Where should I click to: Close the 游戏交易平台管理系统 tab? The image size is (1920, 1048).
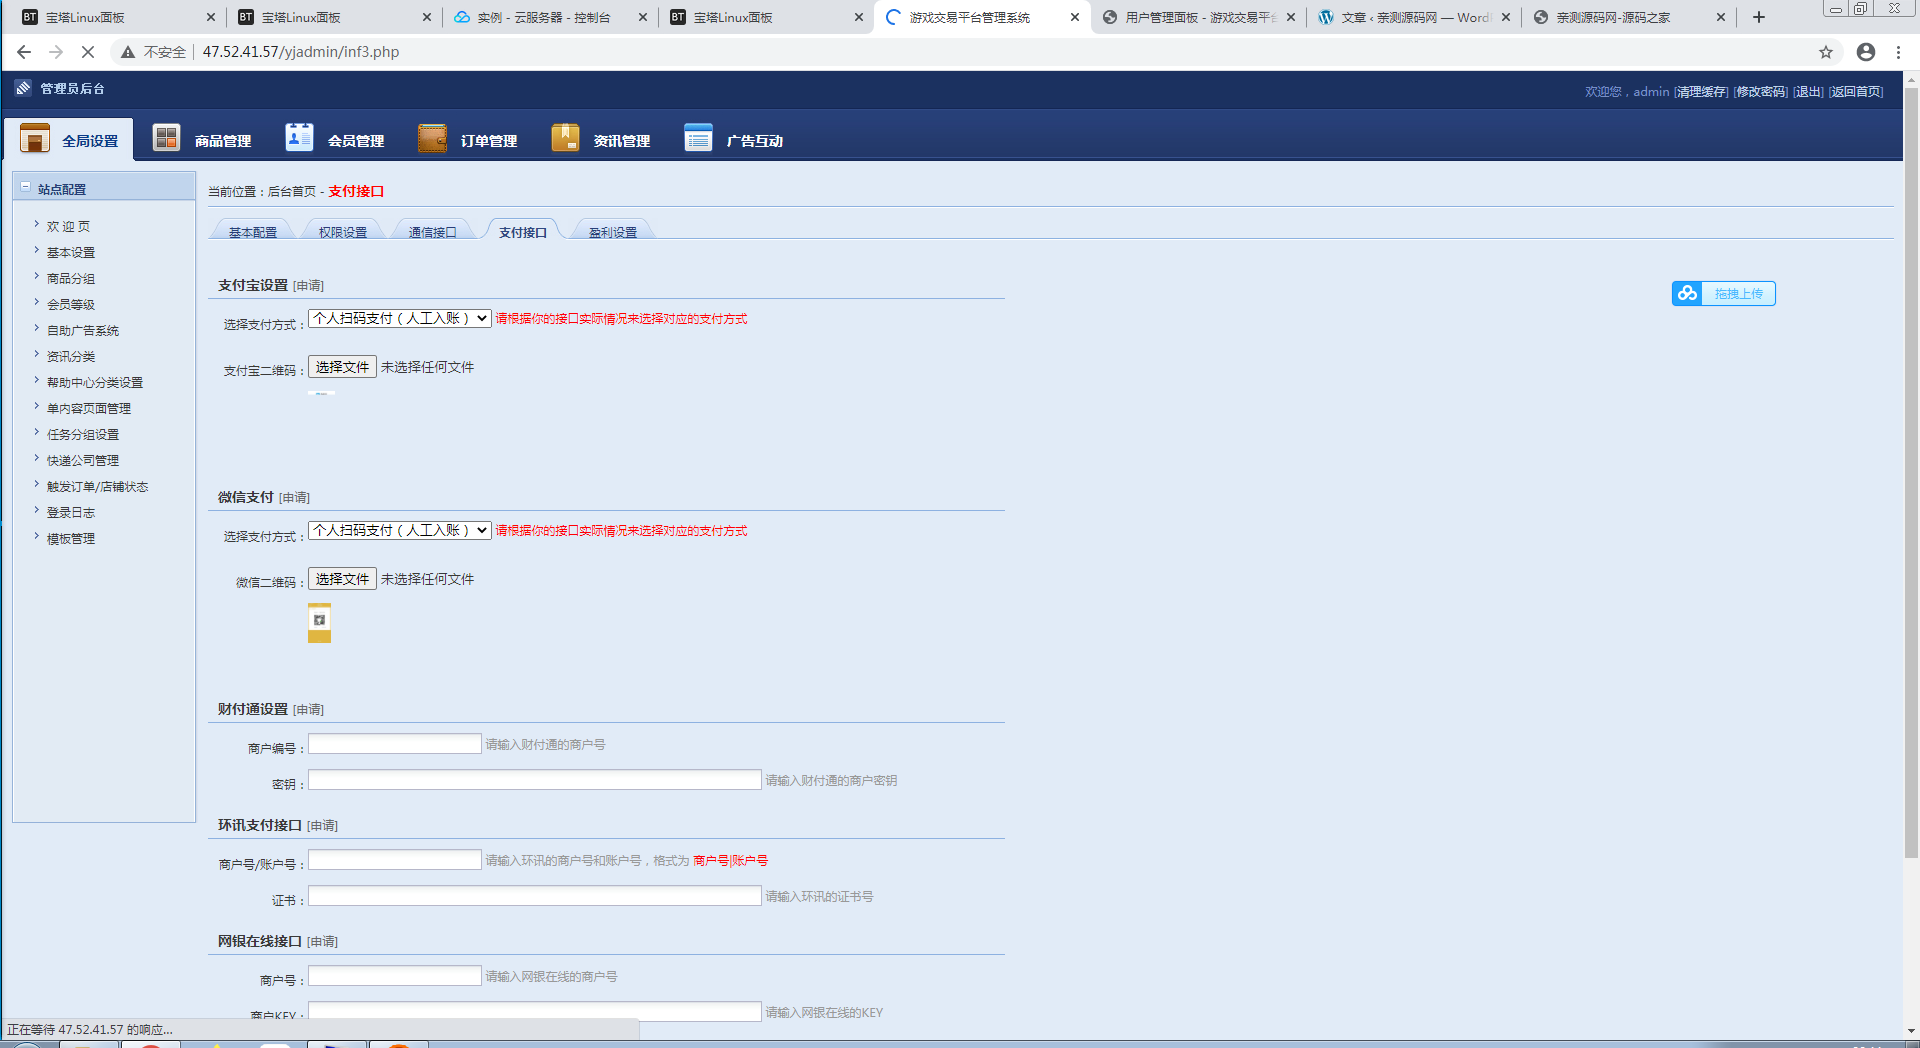click(1075, 17)
